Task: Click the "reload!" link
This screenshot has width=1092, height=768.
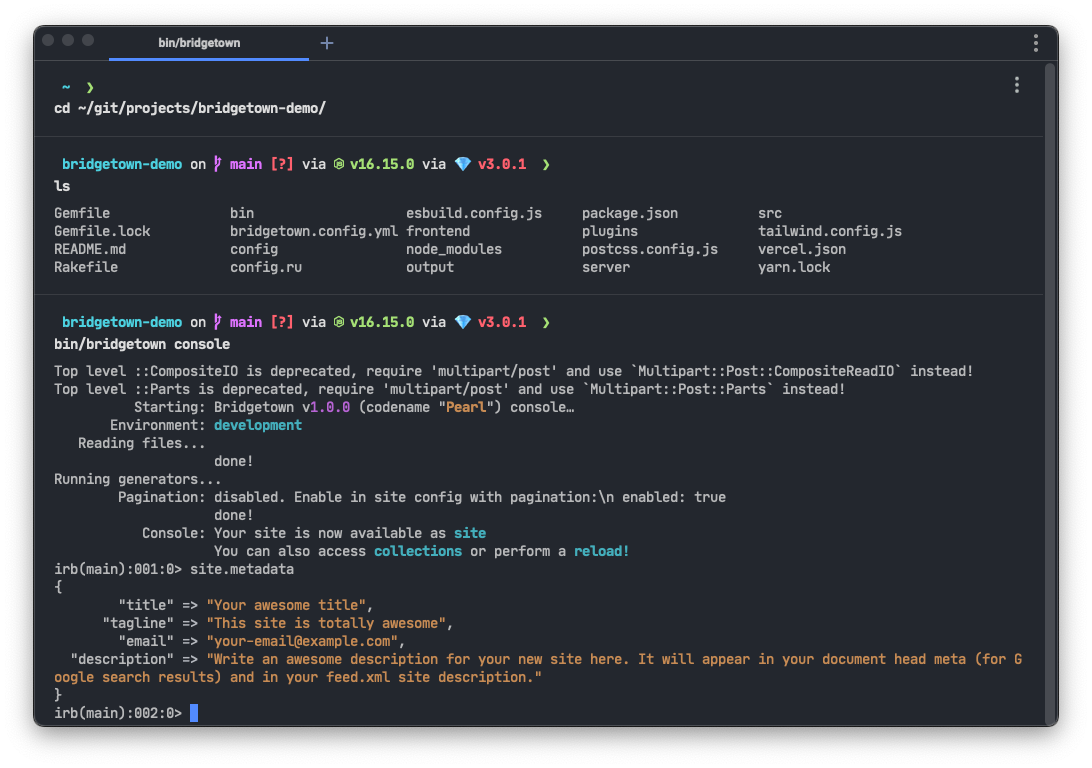Action: coord(601,551)
